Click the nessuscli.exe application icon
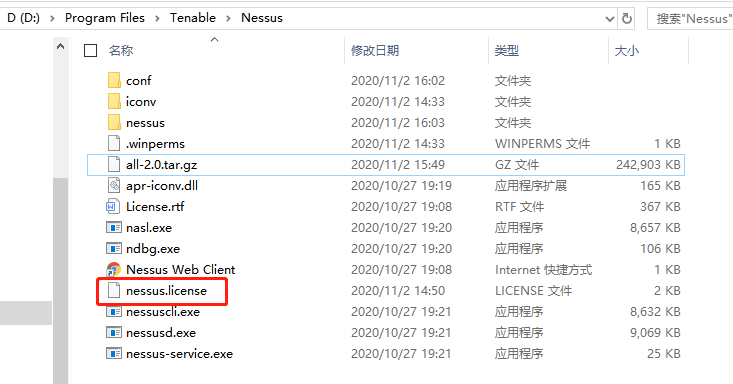733x384 pixels. pyautogui.click(x=114, y=312)
